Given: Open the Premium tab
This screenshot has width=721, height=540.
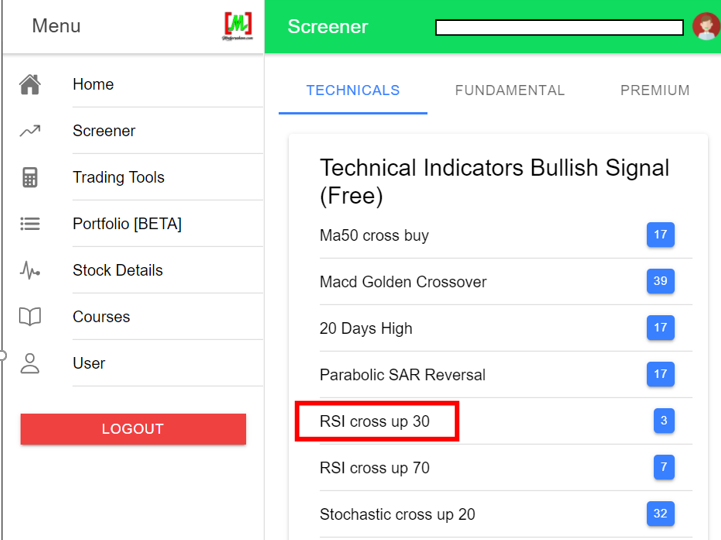Looking at the screenshot, I should pyautogui.click(x=655, y=90).
